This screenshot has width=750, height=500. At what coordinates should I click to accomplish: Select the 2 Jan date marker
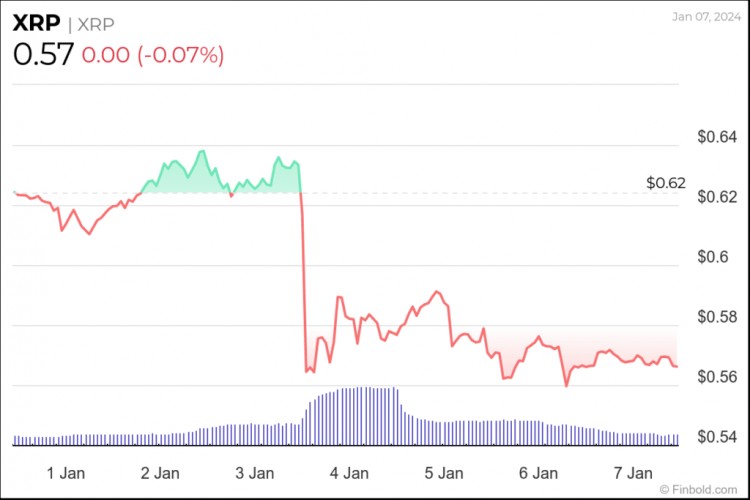pos(161,472)
